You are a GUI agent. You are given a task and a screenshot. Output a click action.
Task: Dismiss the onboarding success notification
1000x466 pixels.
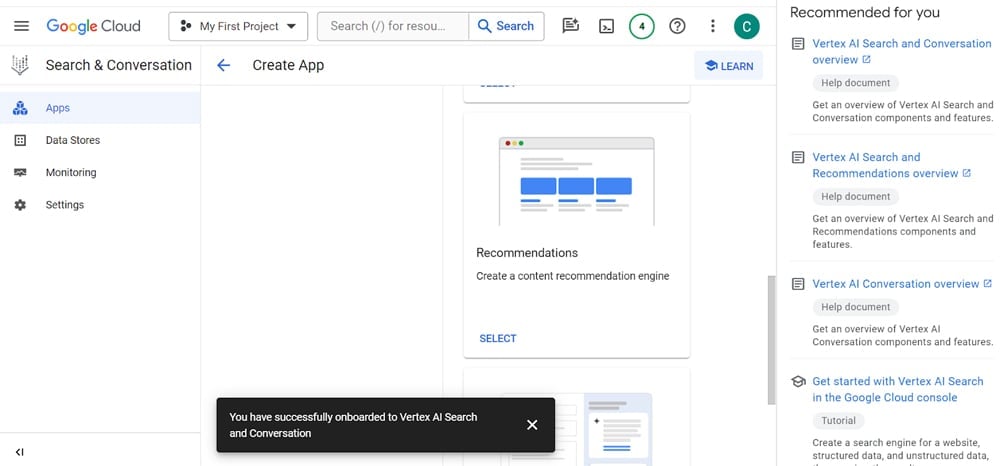coord(532,425)
